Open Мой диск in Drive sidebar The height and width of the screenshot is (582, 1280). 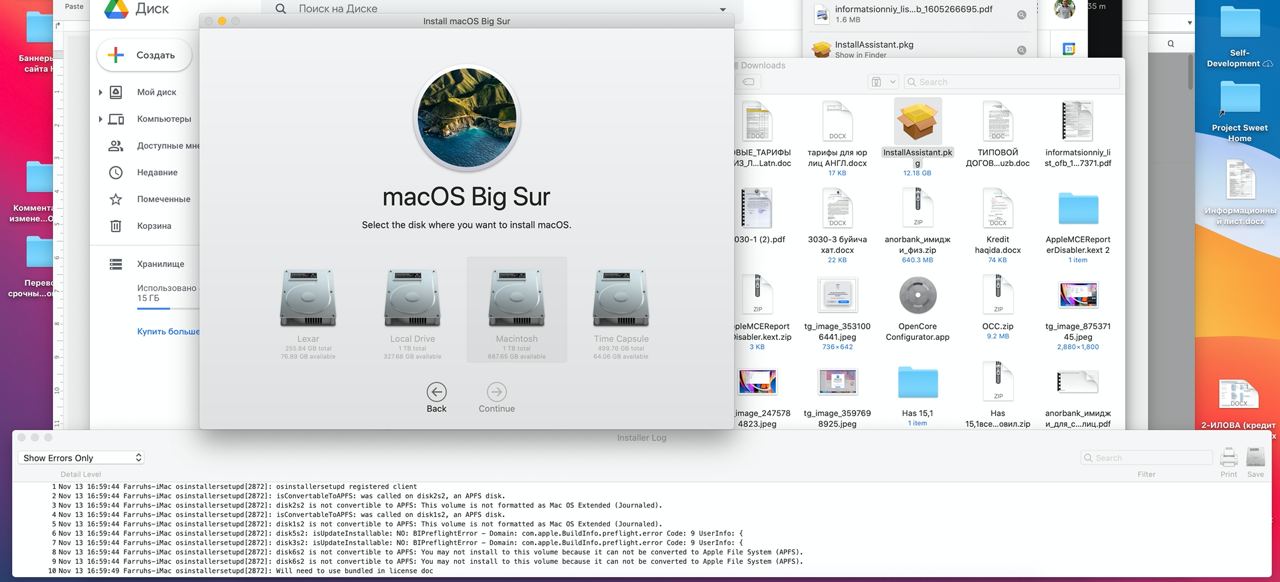point(156,92)
